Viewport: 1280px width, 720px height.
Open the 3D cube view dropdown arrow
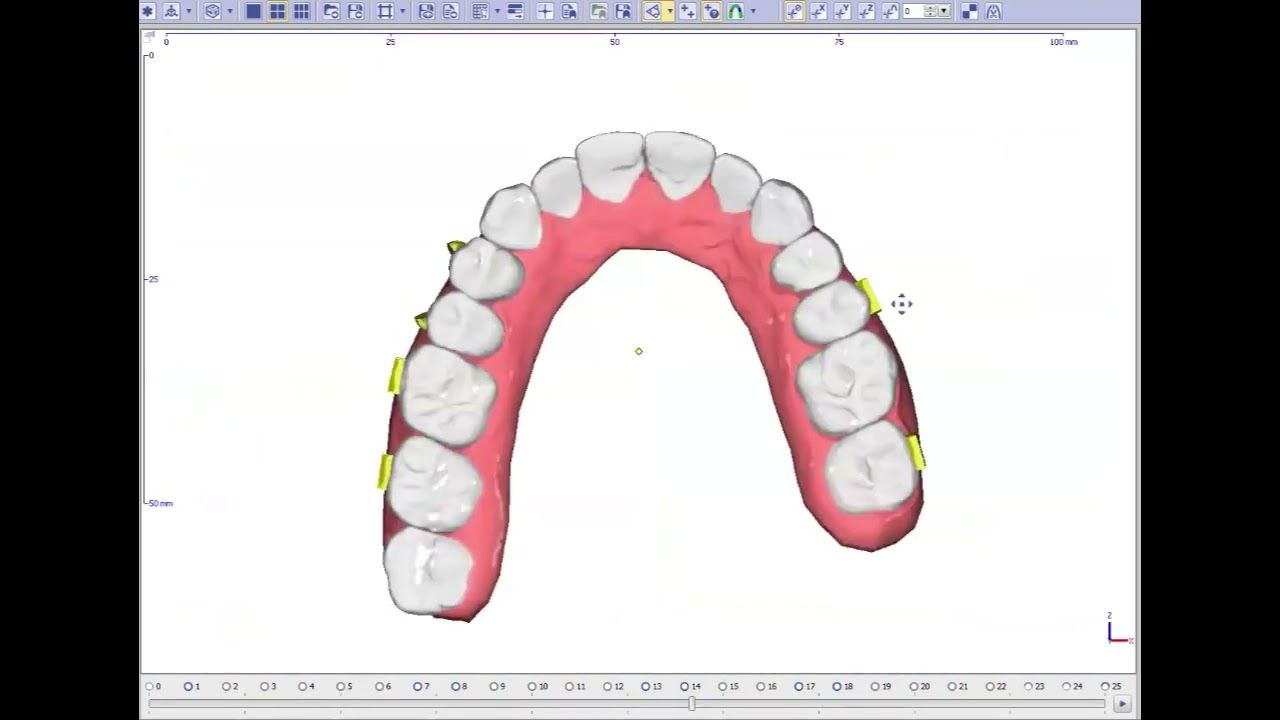point(230,12)
